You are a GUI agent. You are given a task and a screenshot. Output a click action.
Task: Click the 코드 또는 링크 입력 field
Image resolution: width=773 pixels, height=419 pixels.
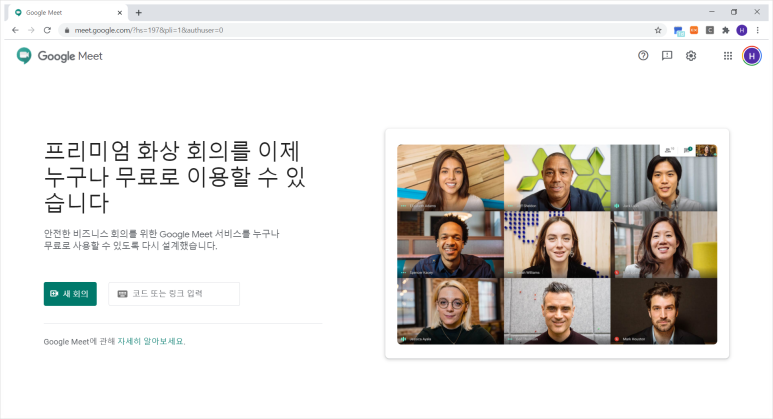(x=174, y=294)
